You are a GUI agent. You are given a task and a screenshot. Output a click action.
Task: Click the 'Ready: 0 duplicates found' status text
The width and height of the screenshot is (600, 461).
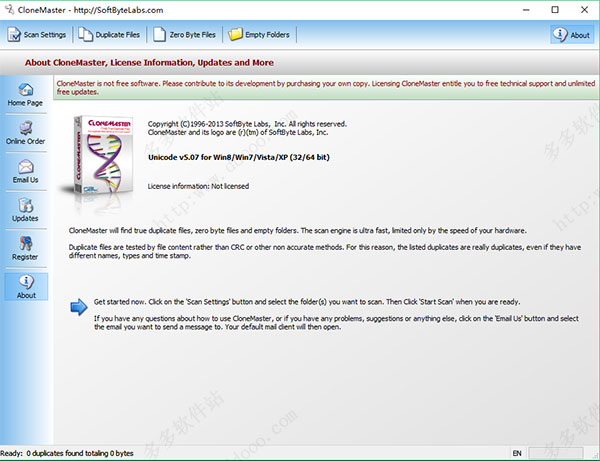[x=67, y=453]
